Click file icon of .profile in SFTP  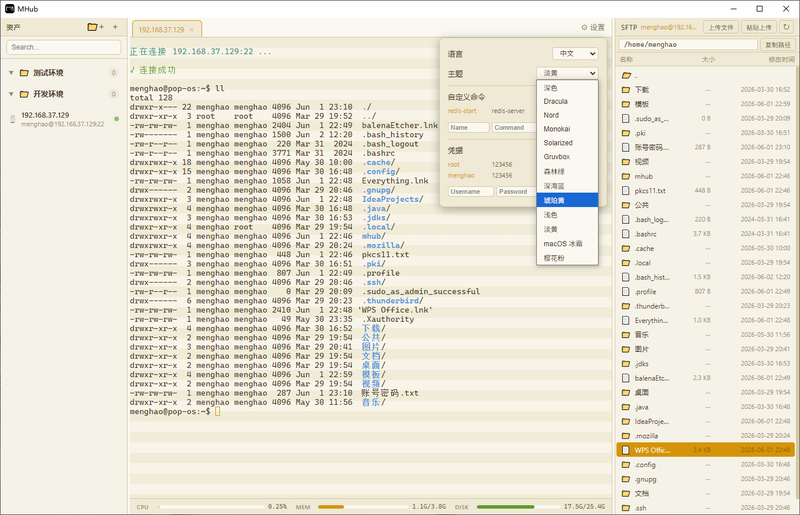(x=626, y=291)
